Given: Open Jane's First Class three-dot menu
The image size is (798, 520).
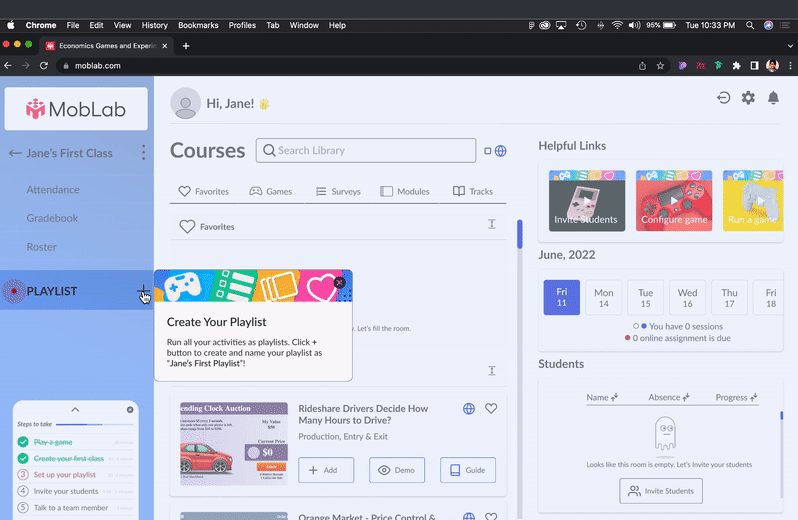Looking at the screenshot, I should point(144,153).
